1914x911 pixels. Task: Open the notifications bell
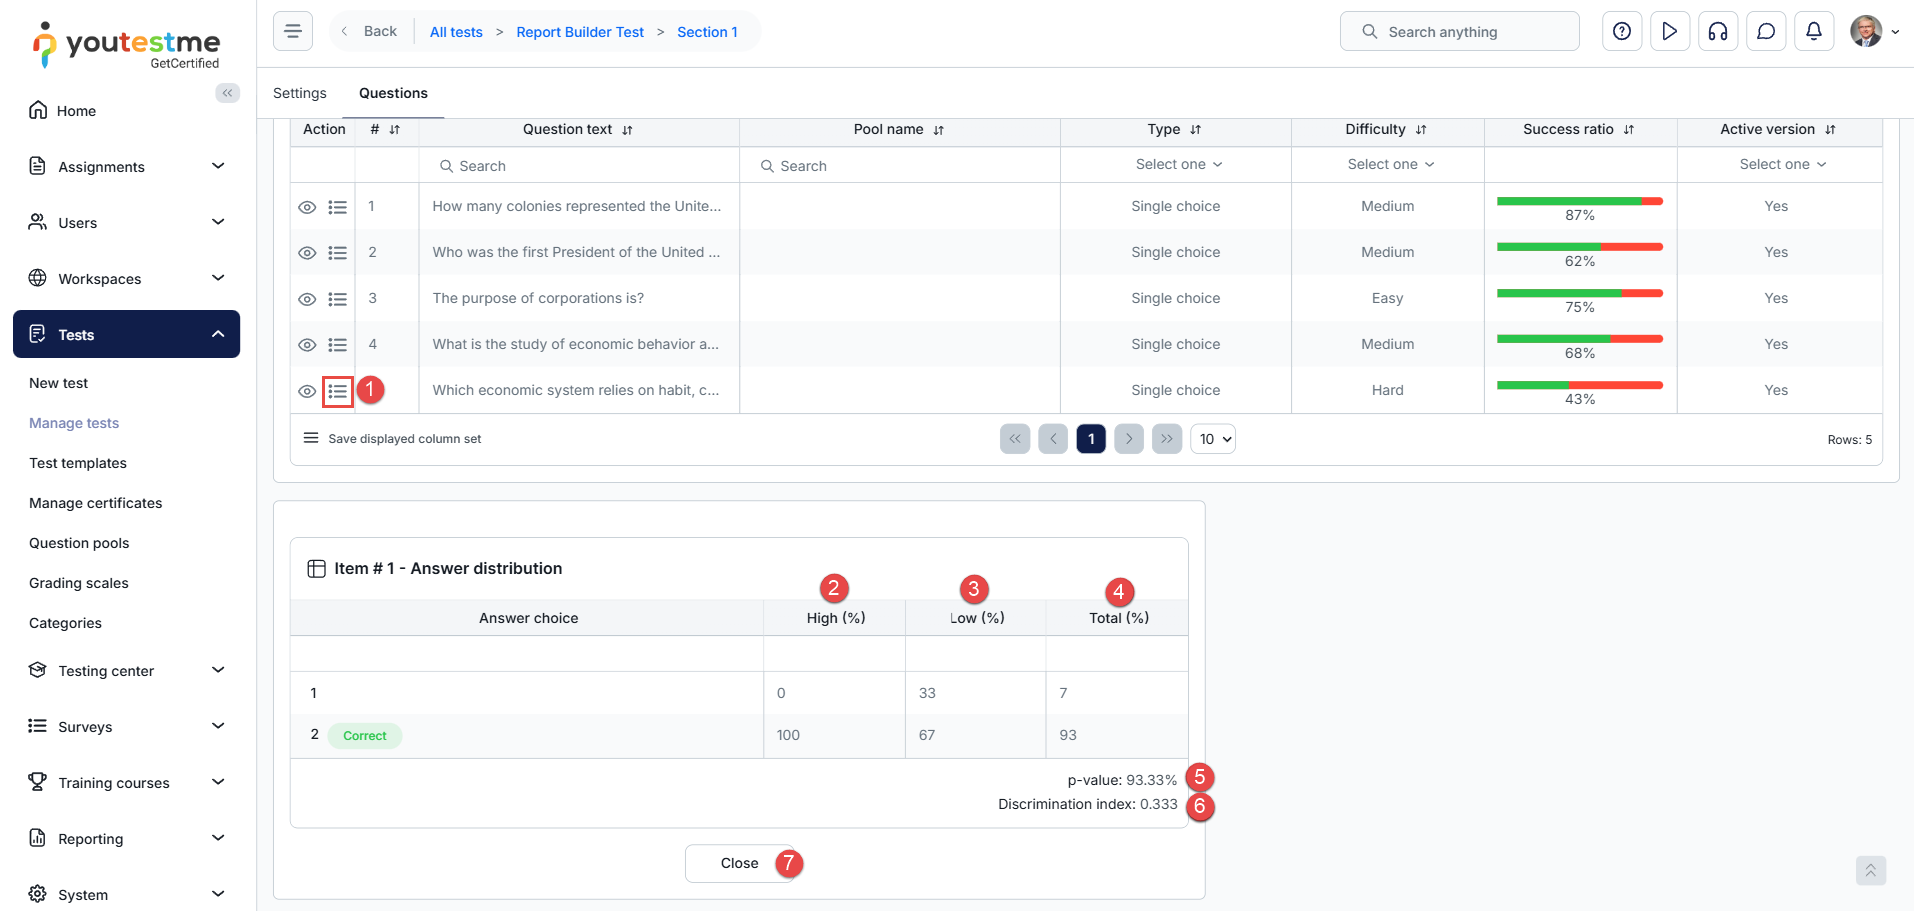click(x=1814, y=31)
